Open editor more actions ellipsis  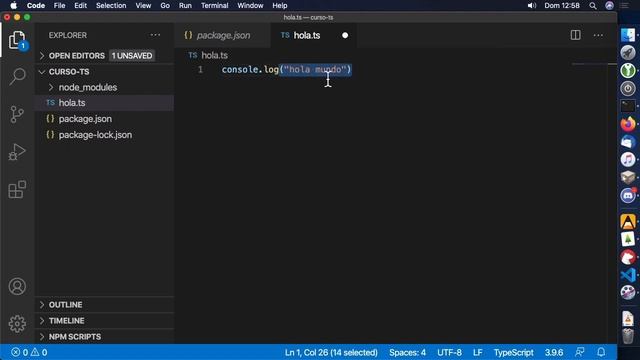click(598, 36)
